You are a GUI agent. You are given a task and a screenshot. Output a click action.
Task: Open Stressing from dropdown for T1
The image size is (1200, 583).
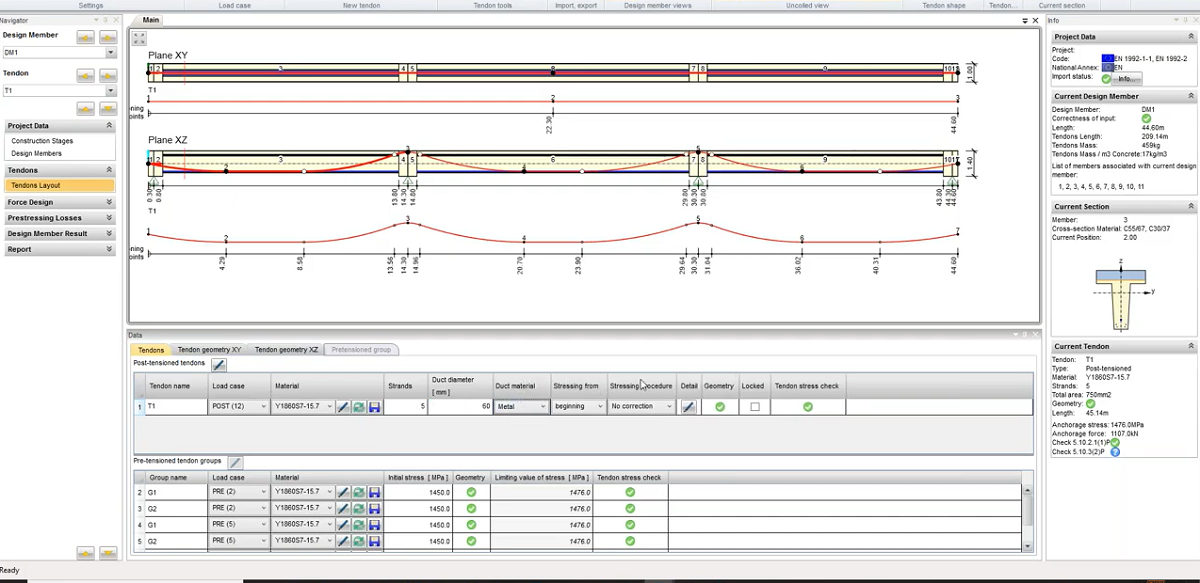pos(600,407)
